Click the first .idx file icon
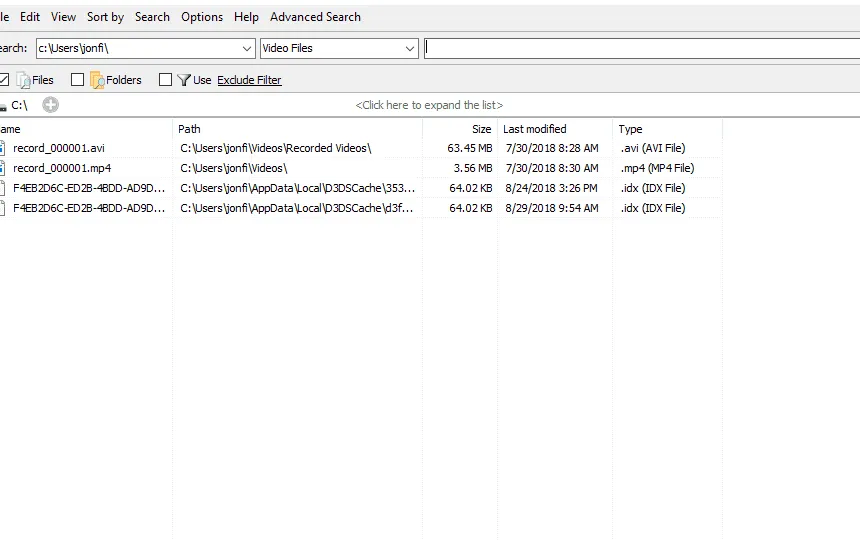Image resolution: width=860 pixels, height=540 pixels. pyautogui.click(x=3, y=188)
